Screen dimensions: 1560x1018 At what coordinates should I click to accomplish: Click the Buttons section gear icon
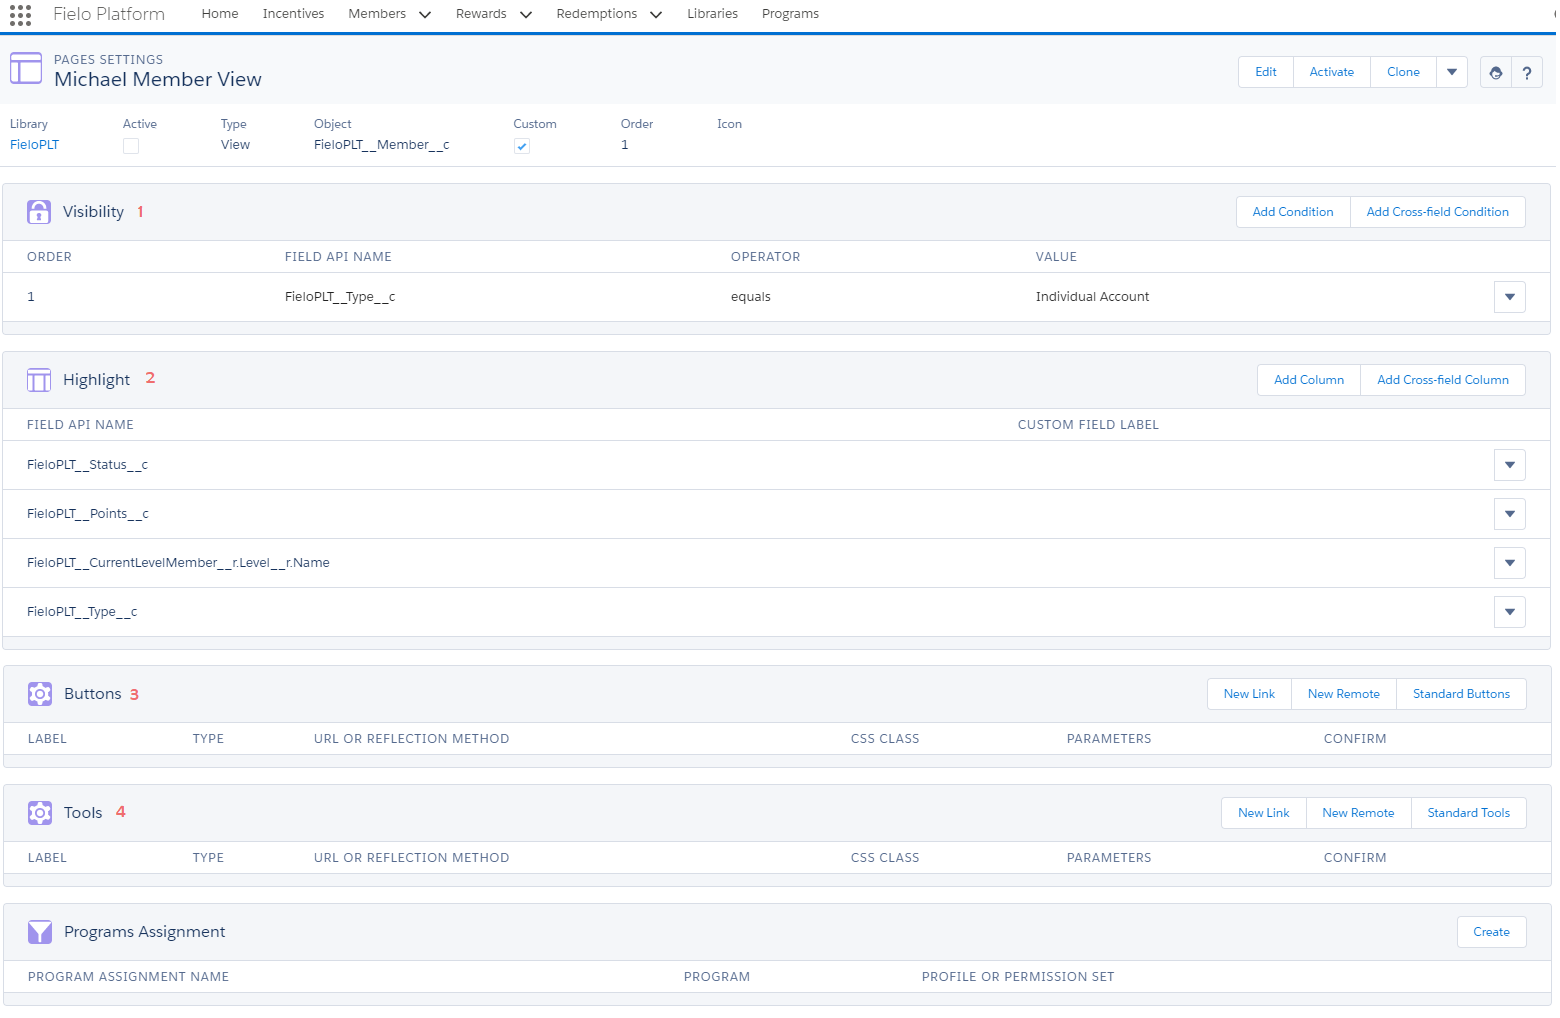[x=40, y=694]
